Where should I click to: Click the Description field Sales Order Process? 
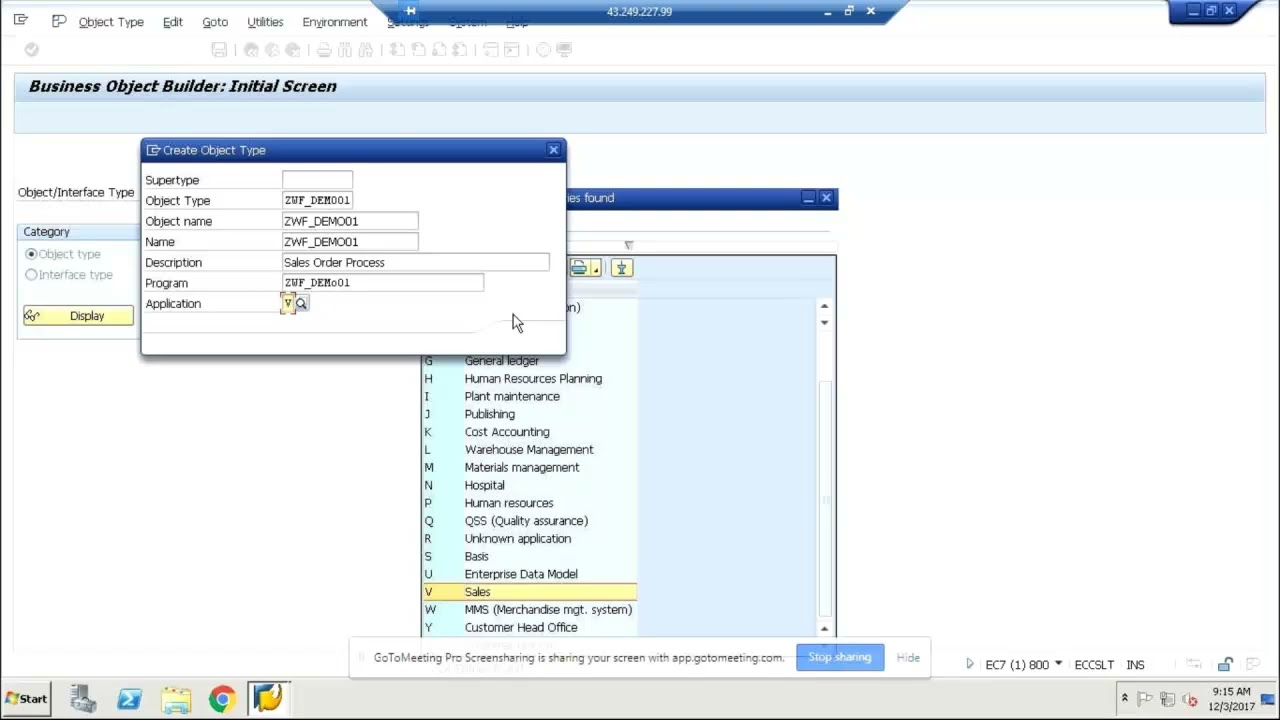click(x=416, y=262)
